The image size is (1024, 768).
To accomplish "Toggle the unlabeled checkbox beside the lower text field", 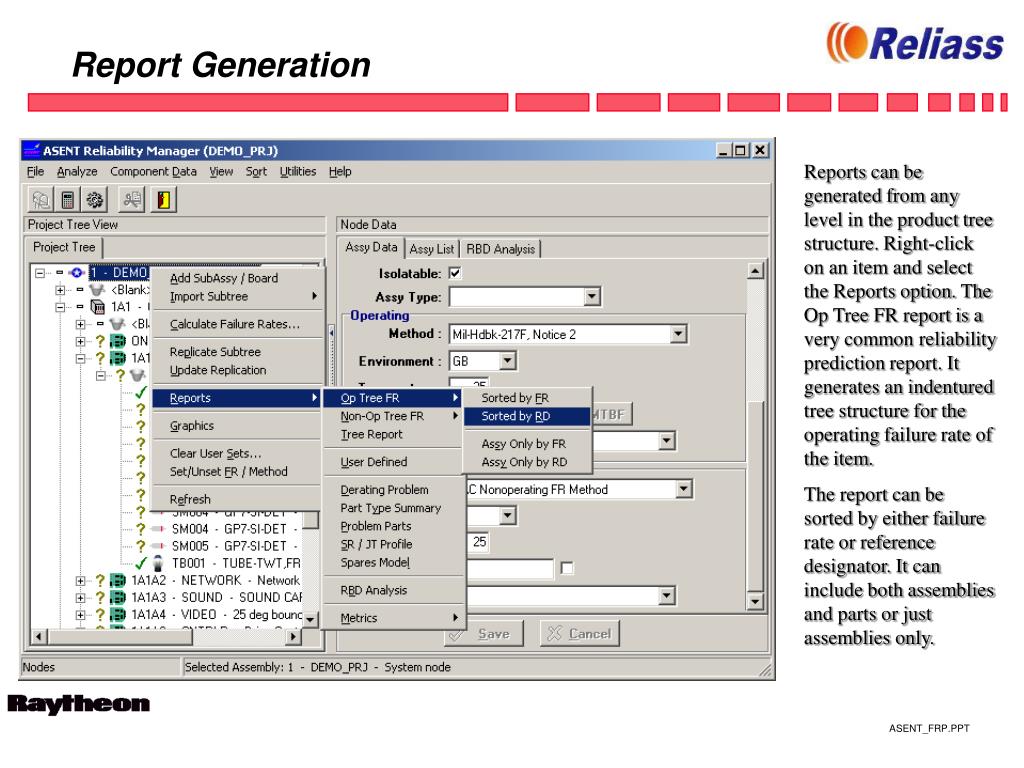I will pyautogui.click(x=568, y=568).
